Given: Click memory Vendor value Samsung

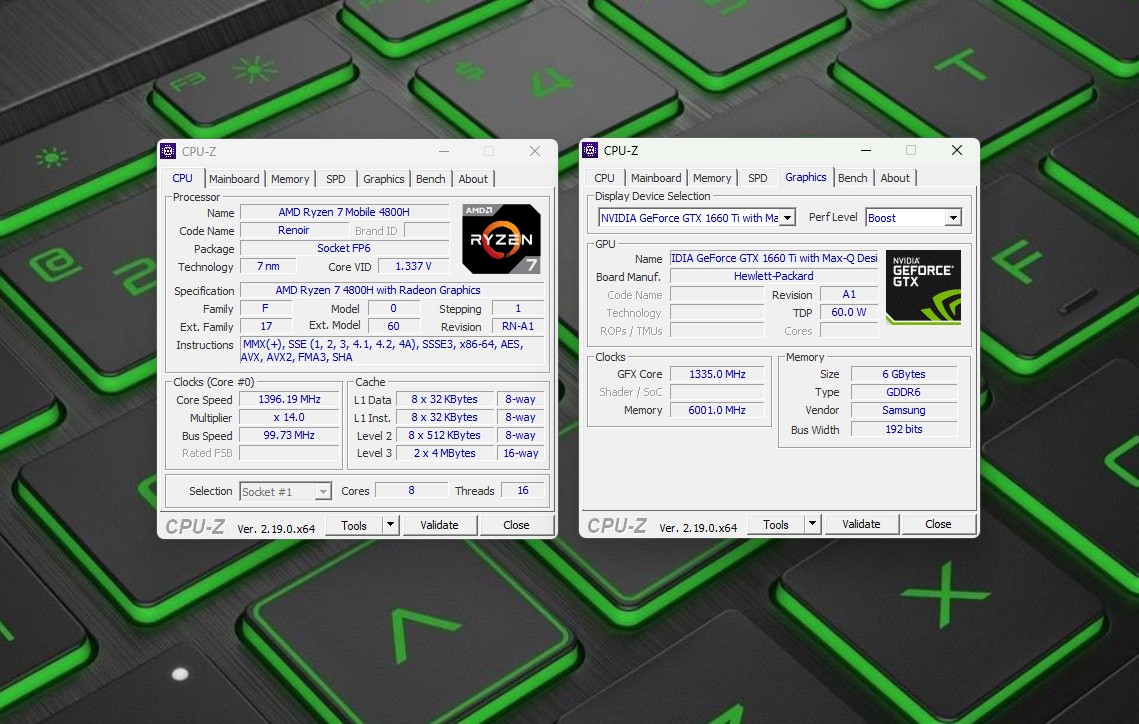Looking at the screenshot, I should pyautogui.click(x=904, y=410).
